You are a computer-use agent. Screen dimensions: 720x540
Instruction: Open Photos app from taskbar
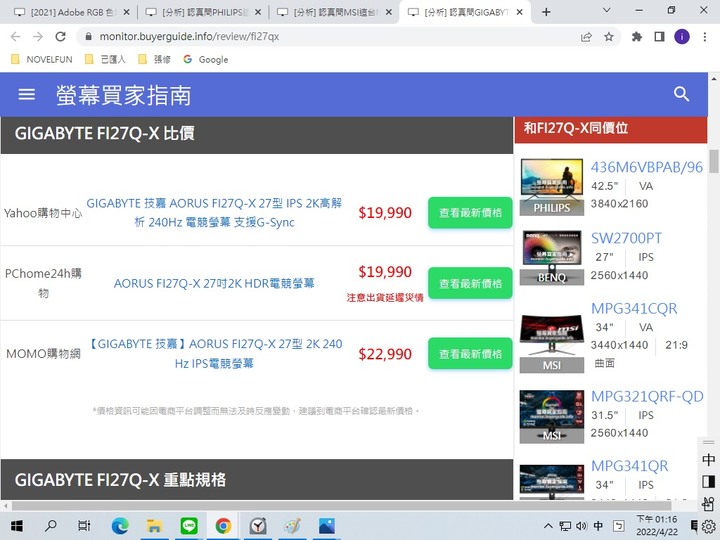pyautogui.click(x=327, y=526)
